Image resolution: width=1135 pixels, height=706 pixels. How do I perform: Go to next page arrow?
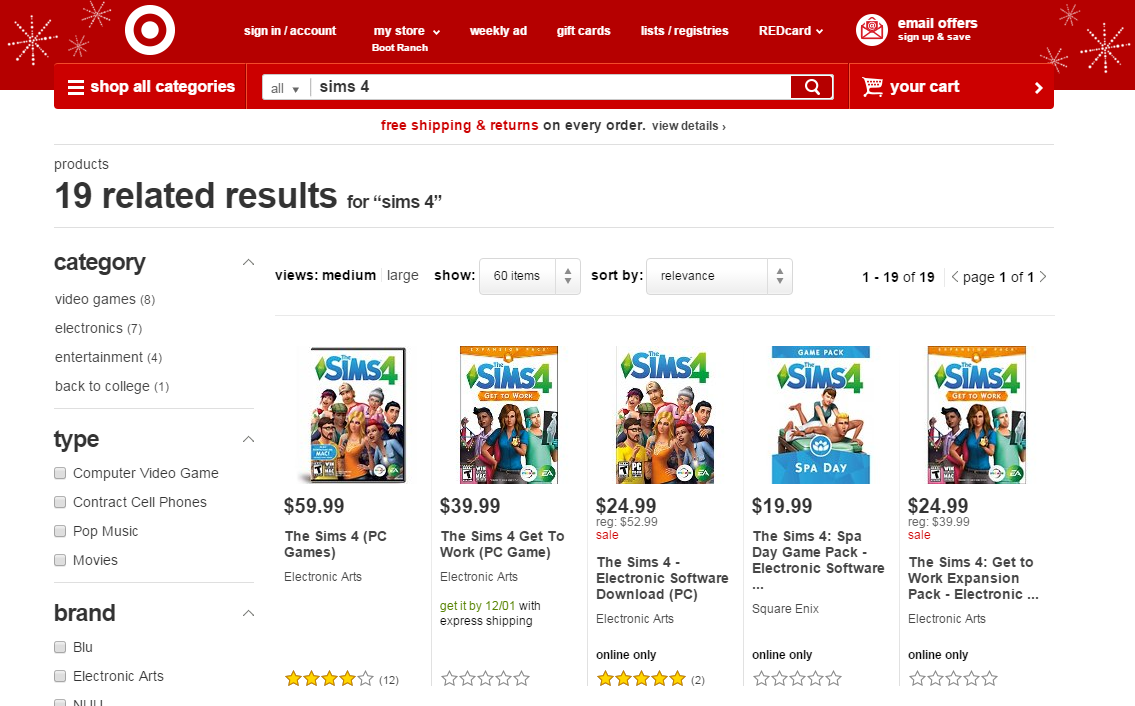click(x=1043, y=277)
